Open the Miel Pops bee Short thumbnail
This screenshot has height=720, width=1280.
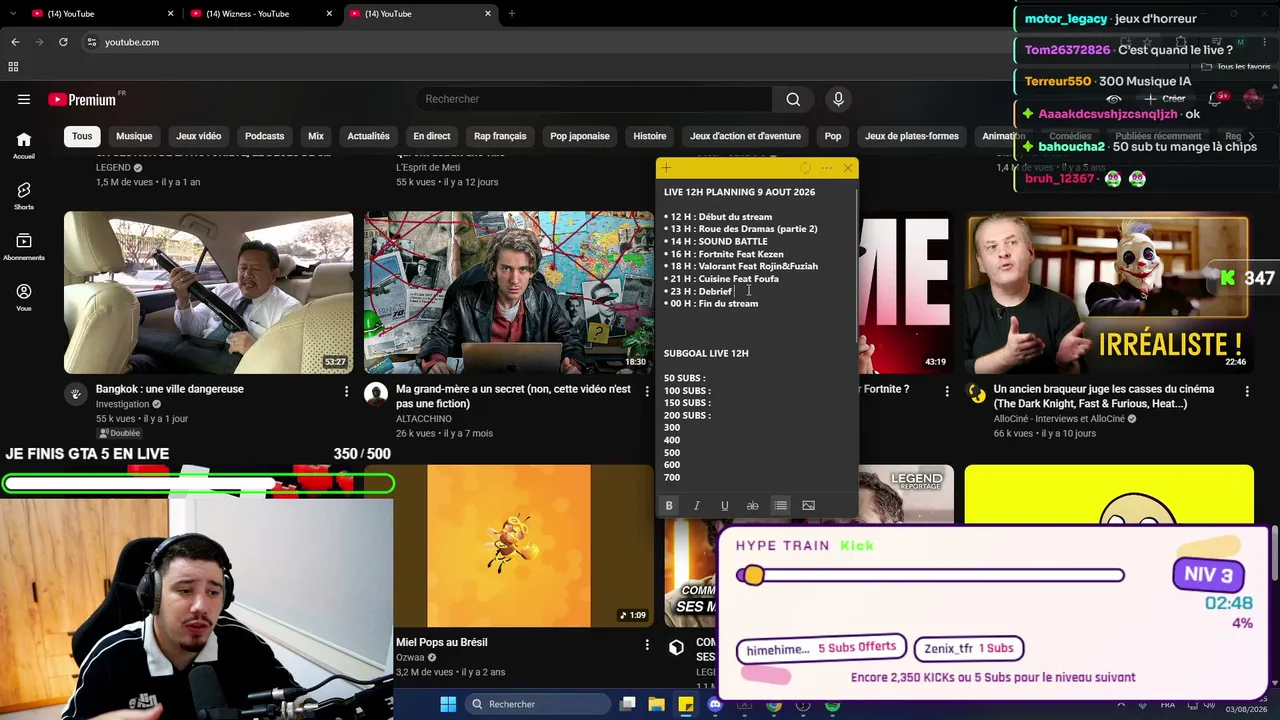[x=509, y=546]
